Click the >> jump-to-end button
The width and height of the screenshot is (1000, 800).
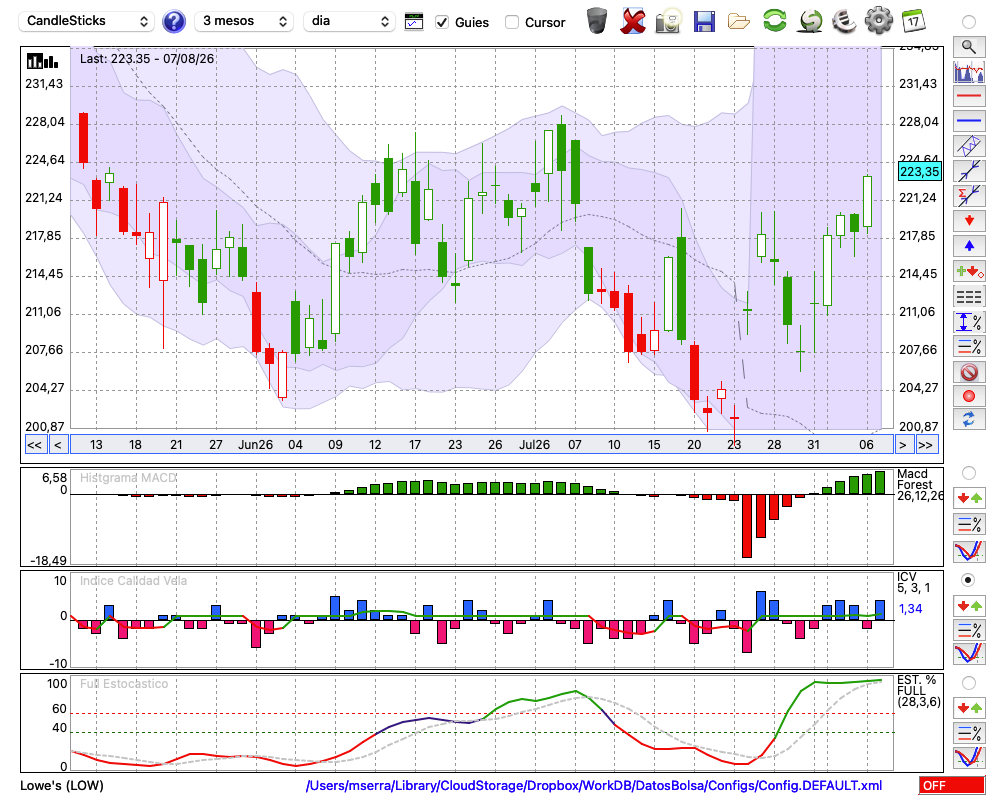(925, 445)
